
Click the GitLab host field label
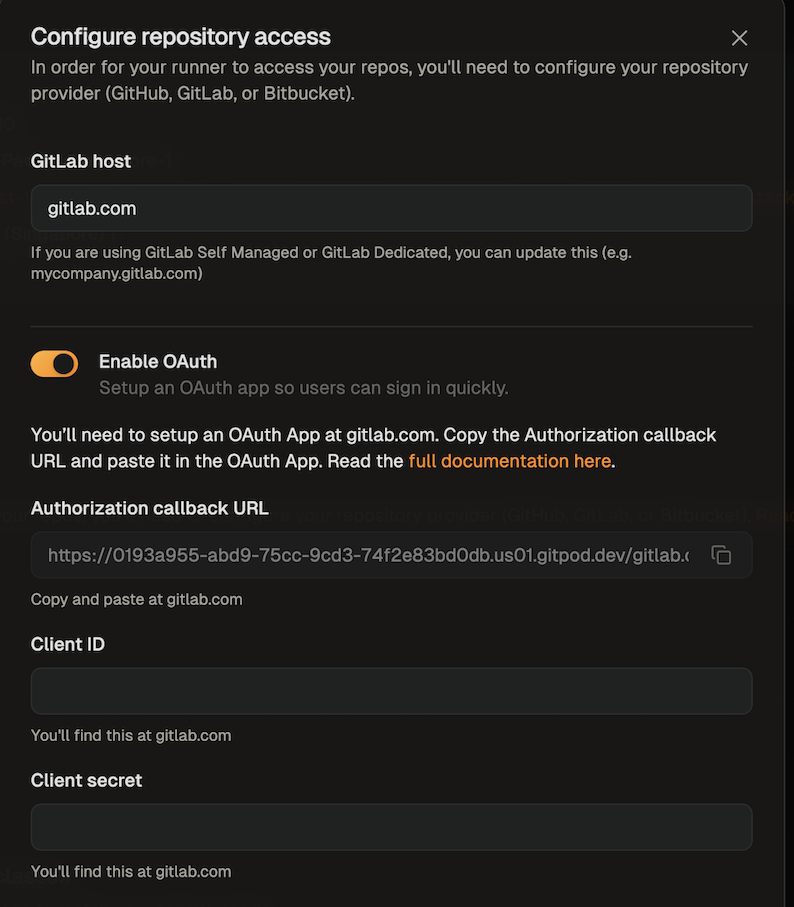tap(81, 161)
